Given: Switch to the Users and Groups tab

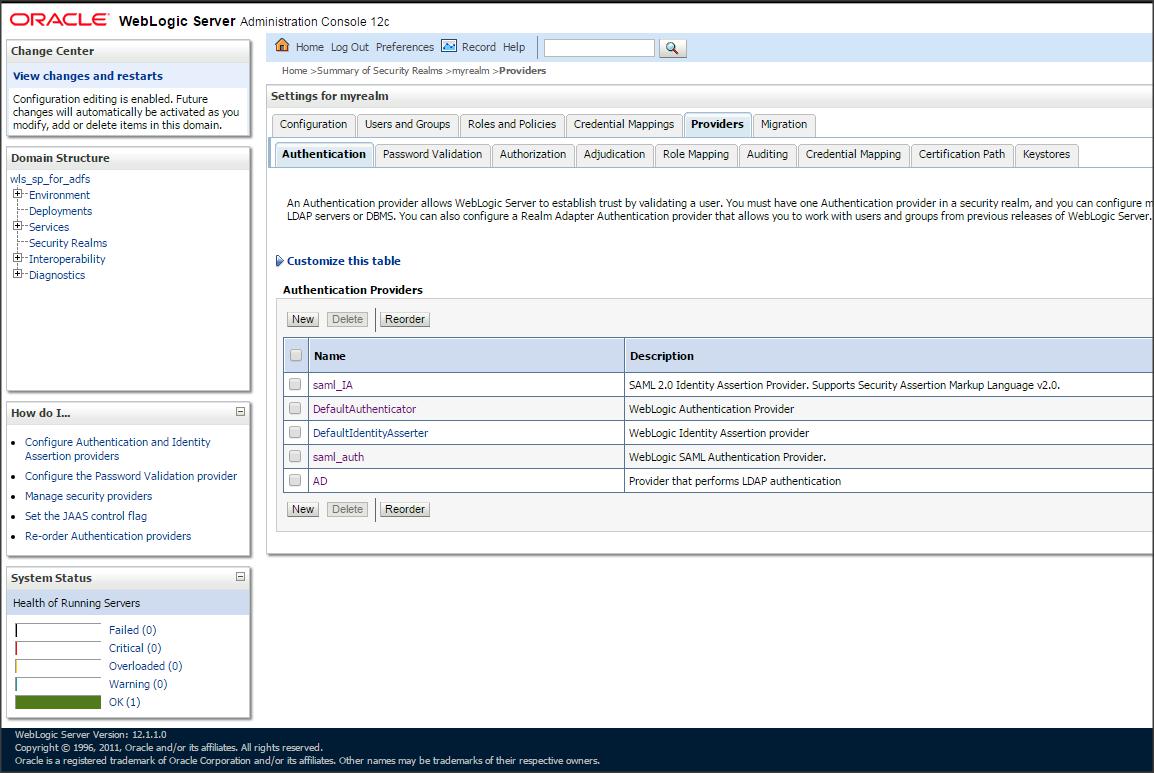Looking at the screenshot, I should tap(407, 124).
